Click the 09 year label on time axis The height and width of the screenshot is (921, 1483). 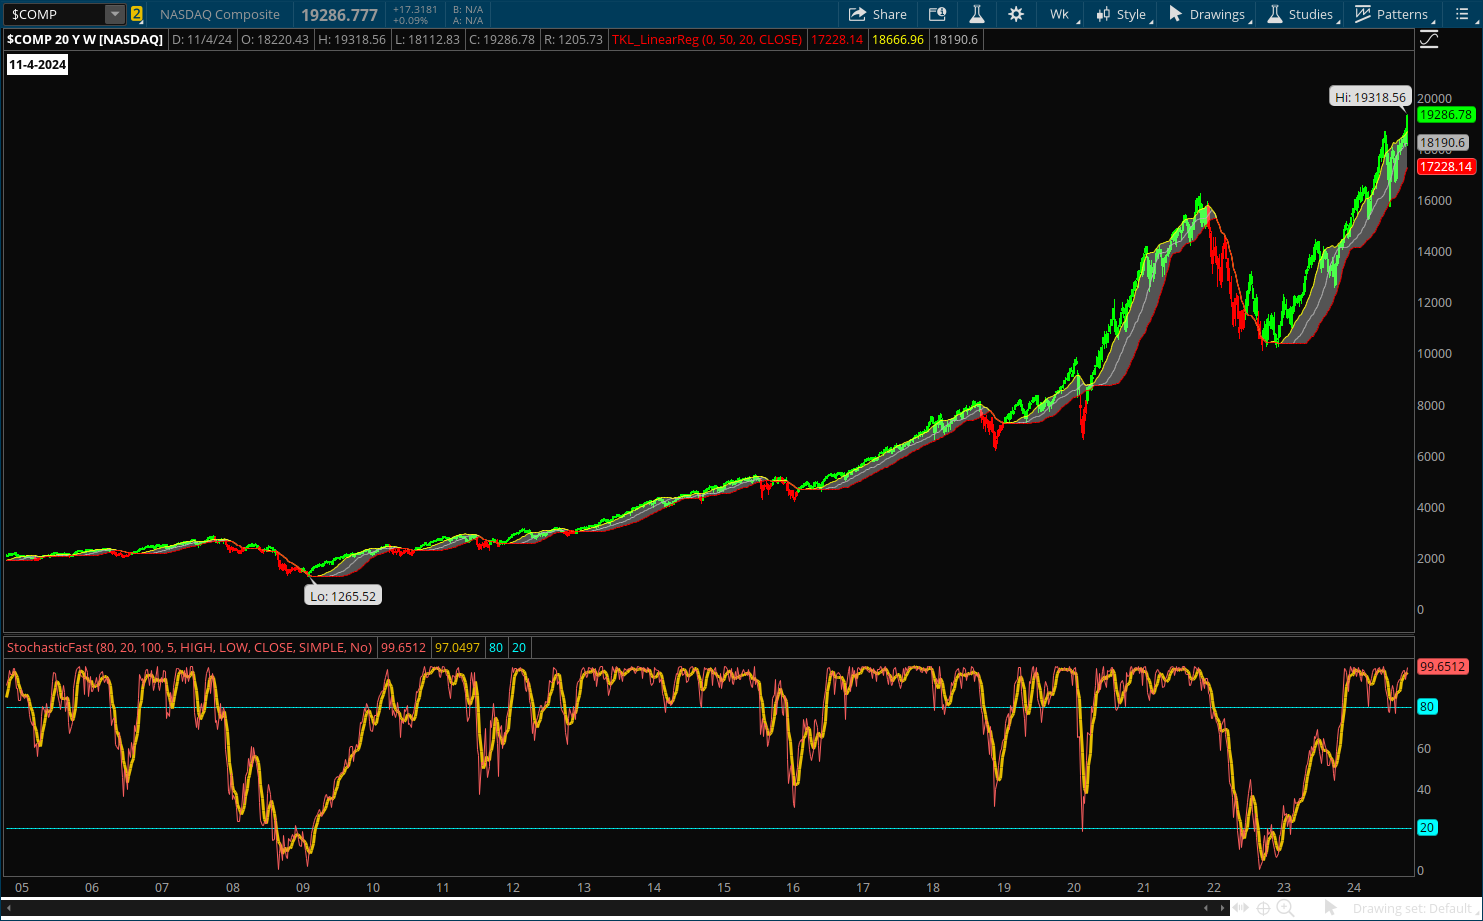tap(303, 887)
